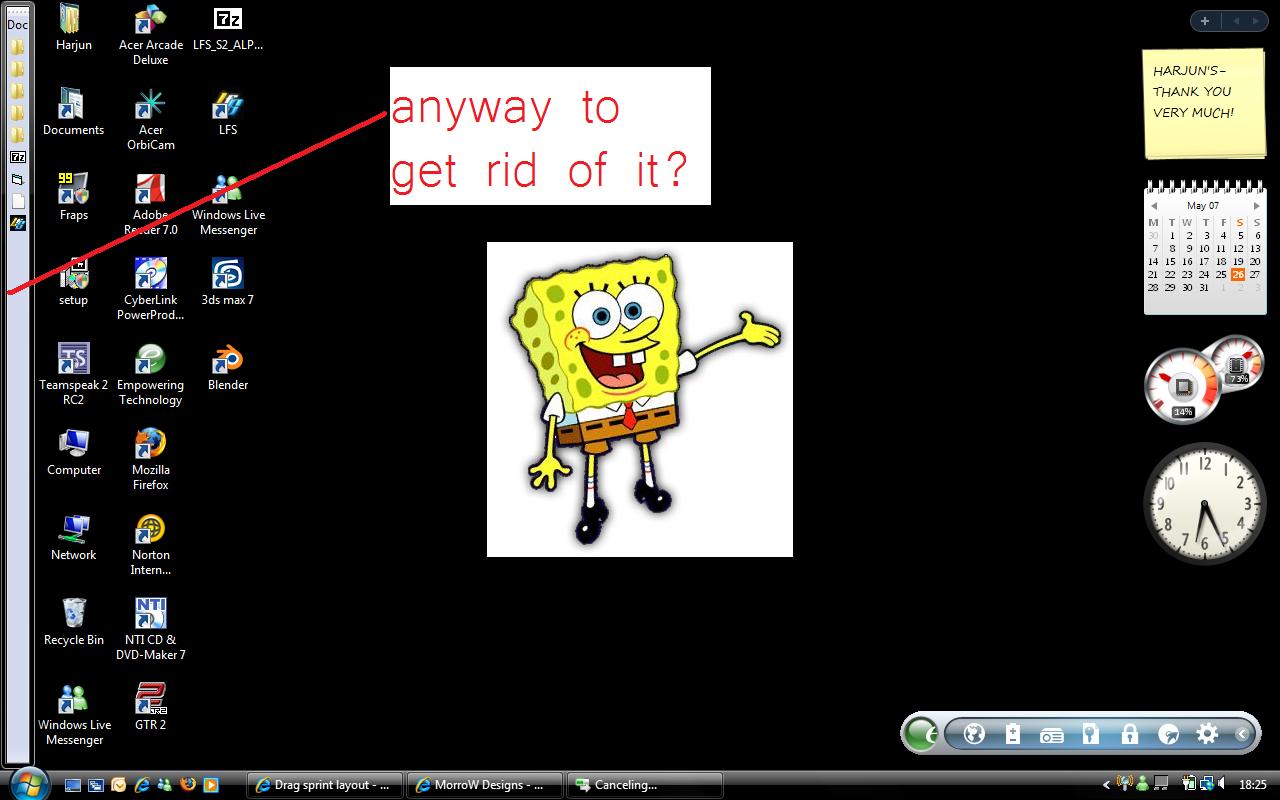Launch the Fraps shortcut
Screen dimensions: 1280x800
[x=73, y=197]
